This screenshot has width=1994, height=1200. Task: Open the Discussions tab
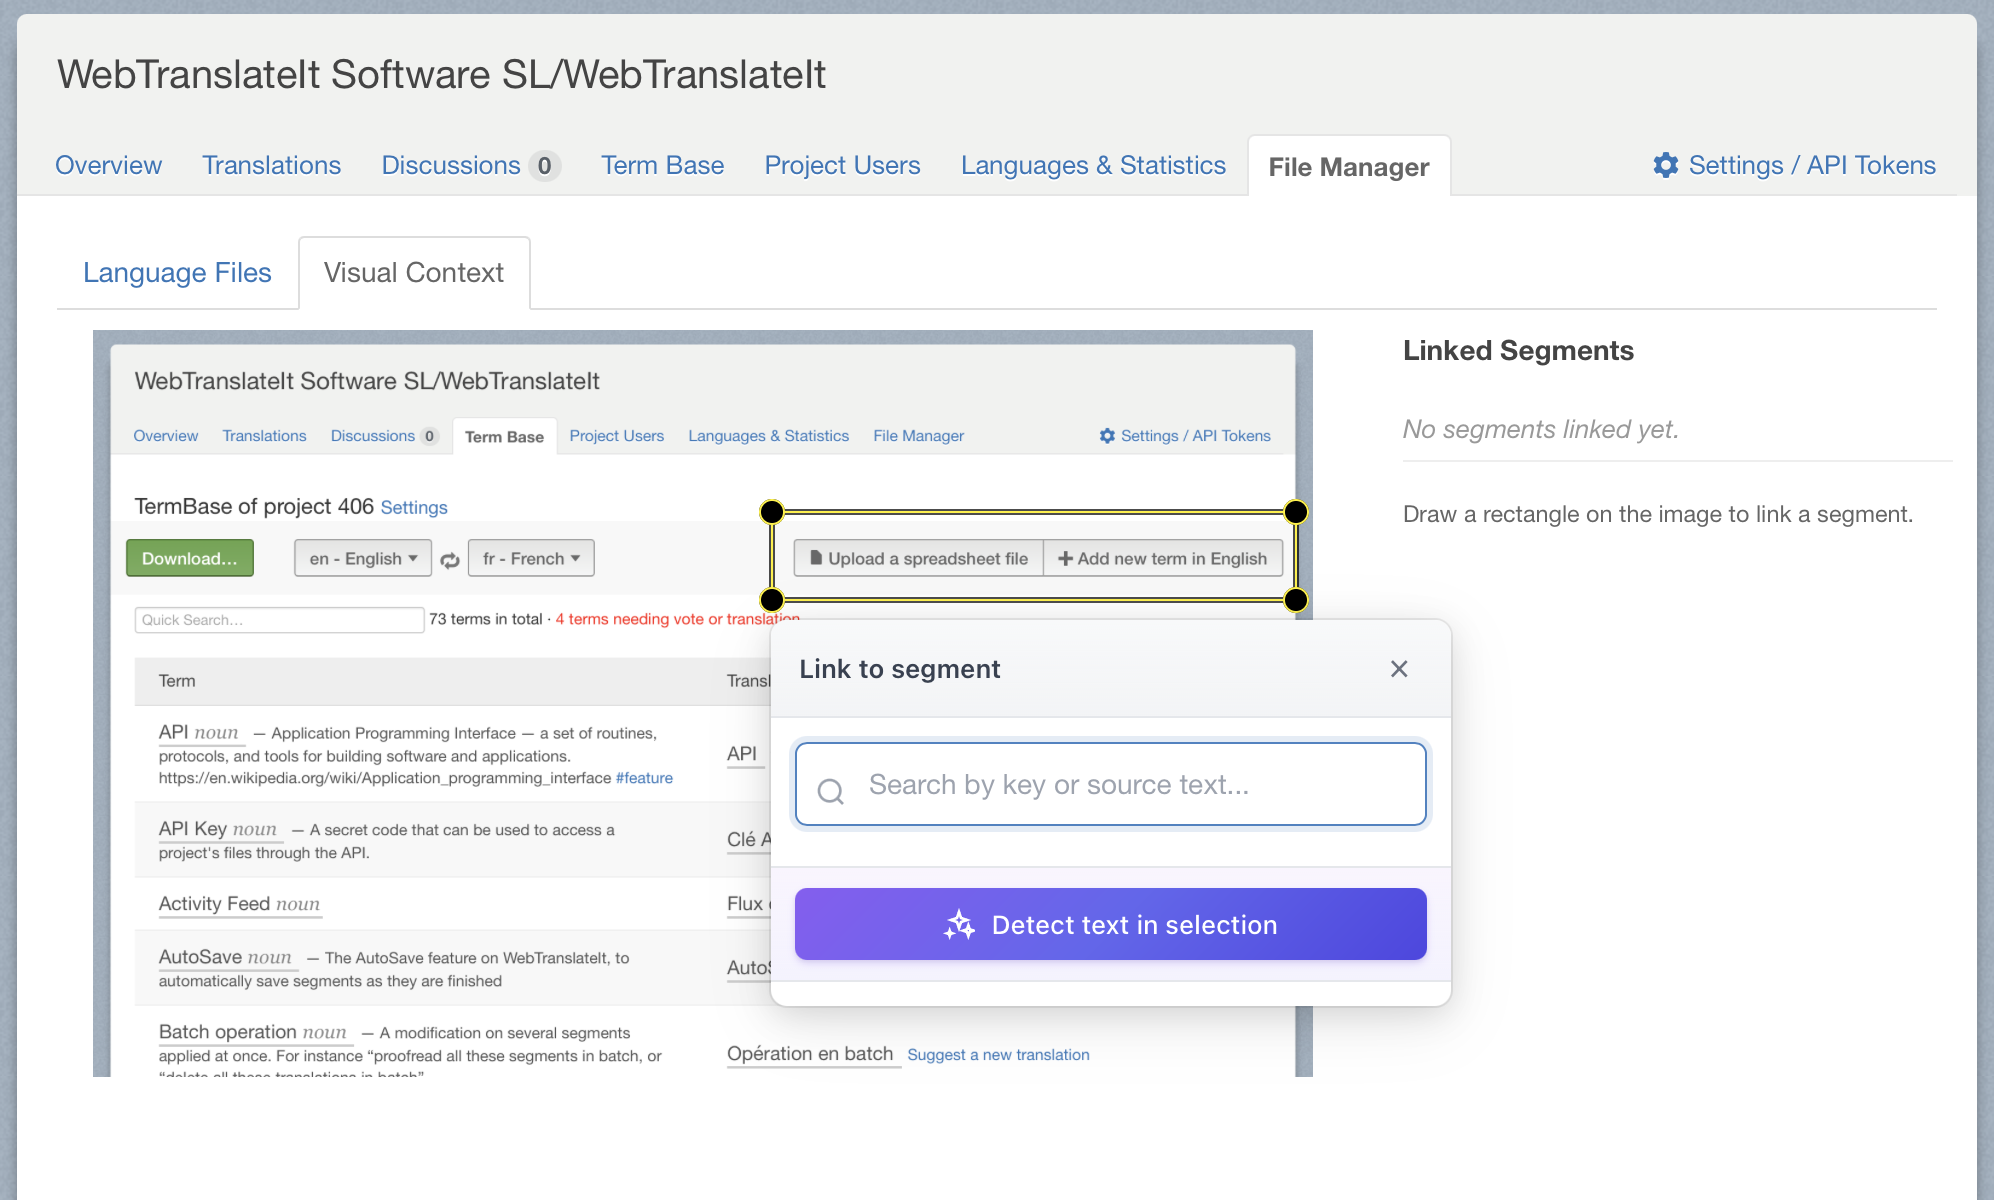(x=451, y=165)
